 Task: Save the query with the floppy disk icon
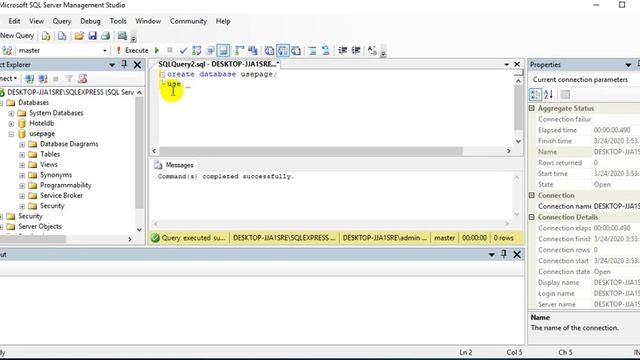point(93,36)
